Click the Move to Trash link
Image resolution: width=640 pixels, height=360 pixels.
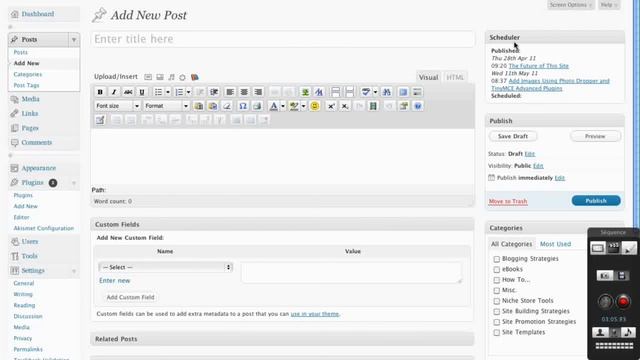click(x=508, y=201)
